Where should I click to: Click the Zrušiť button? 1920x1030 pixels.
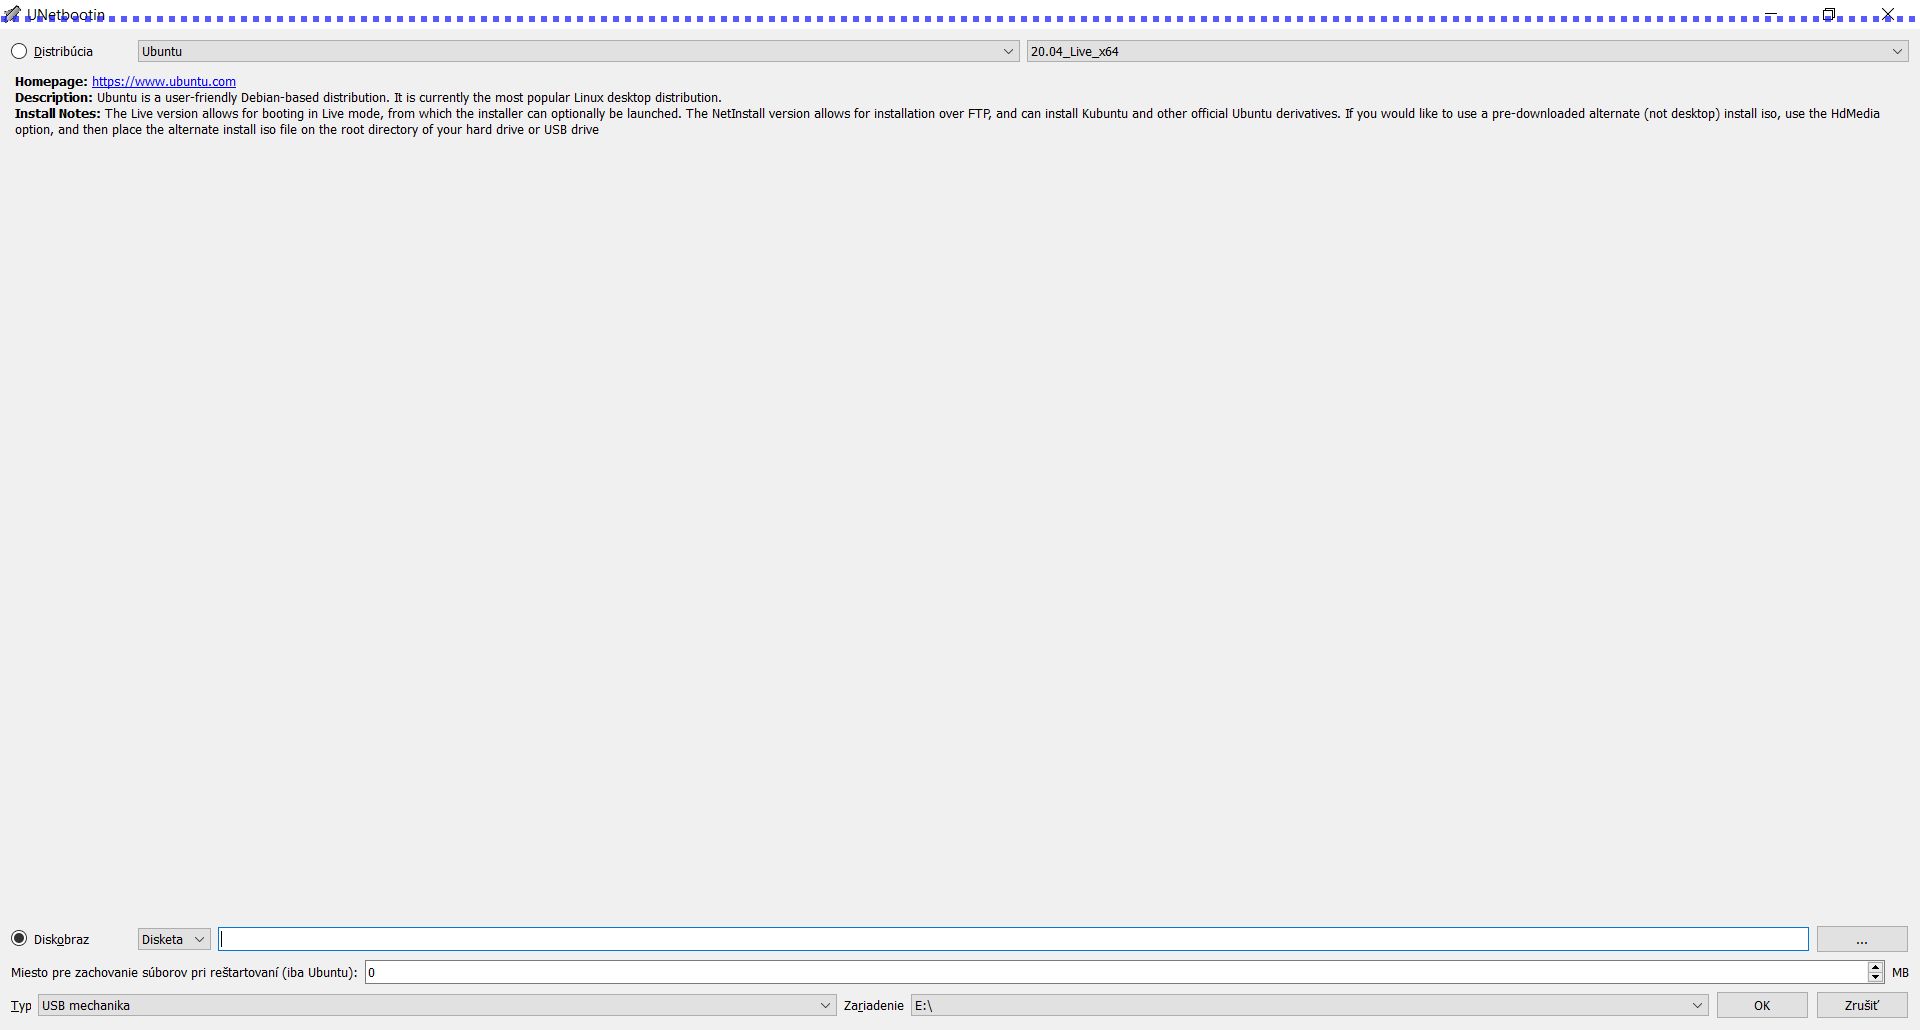[1862, 1005]
